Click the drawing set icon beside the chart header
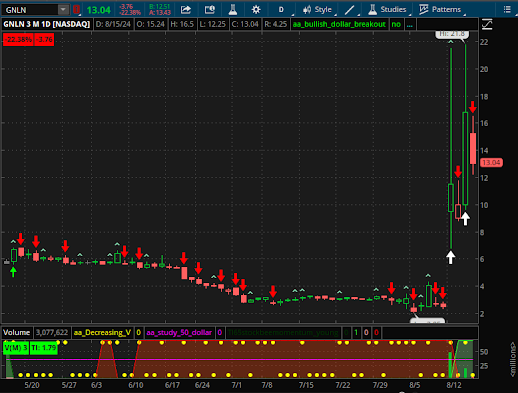Image resolution: width=518 pixels, height=393 pixels. tap(487, 24)
